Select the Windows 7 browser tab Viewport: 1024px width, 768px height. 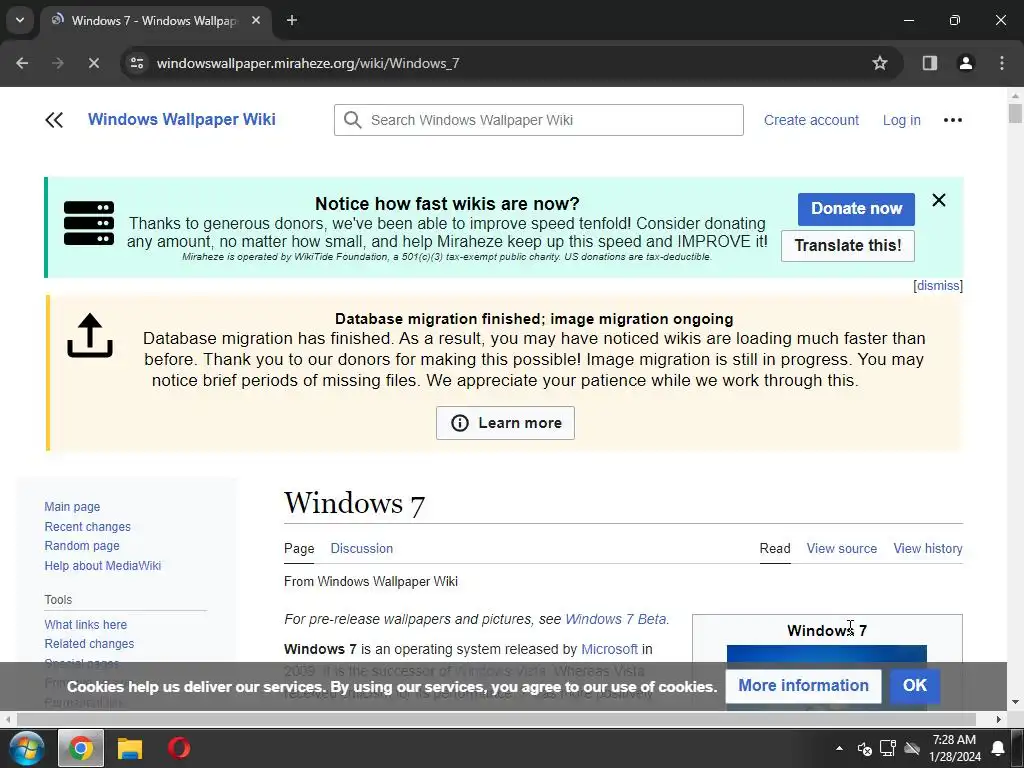[157, 21]
